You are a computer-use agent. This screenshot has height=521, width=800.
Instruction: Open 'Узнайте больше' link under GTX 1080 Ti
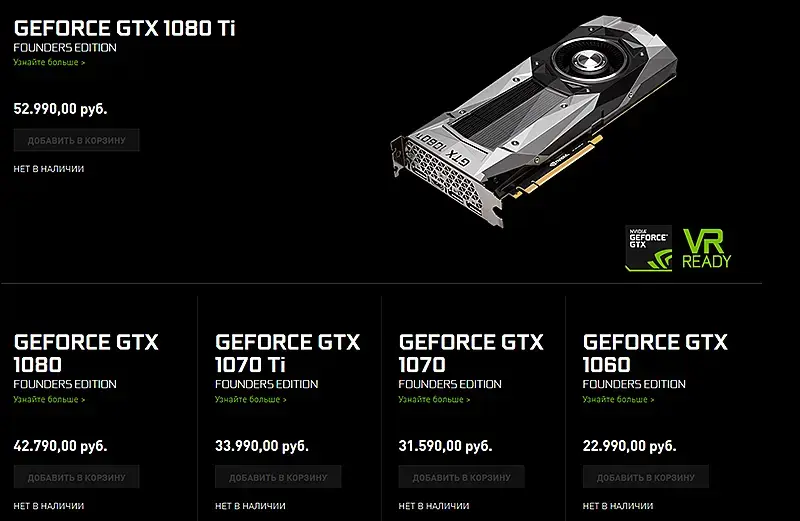coord(49,62)
